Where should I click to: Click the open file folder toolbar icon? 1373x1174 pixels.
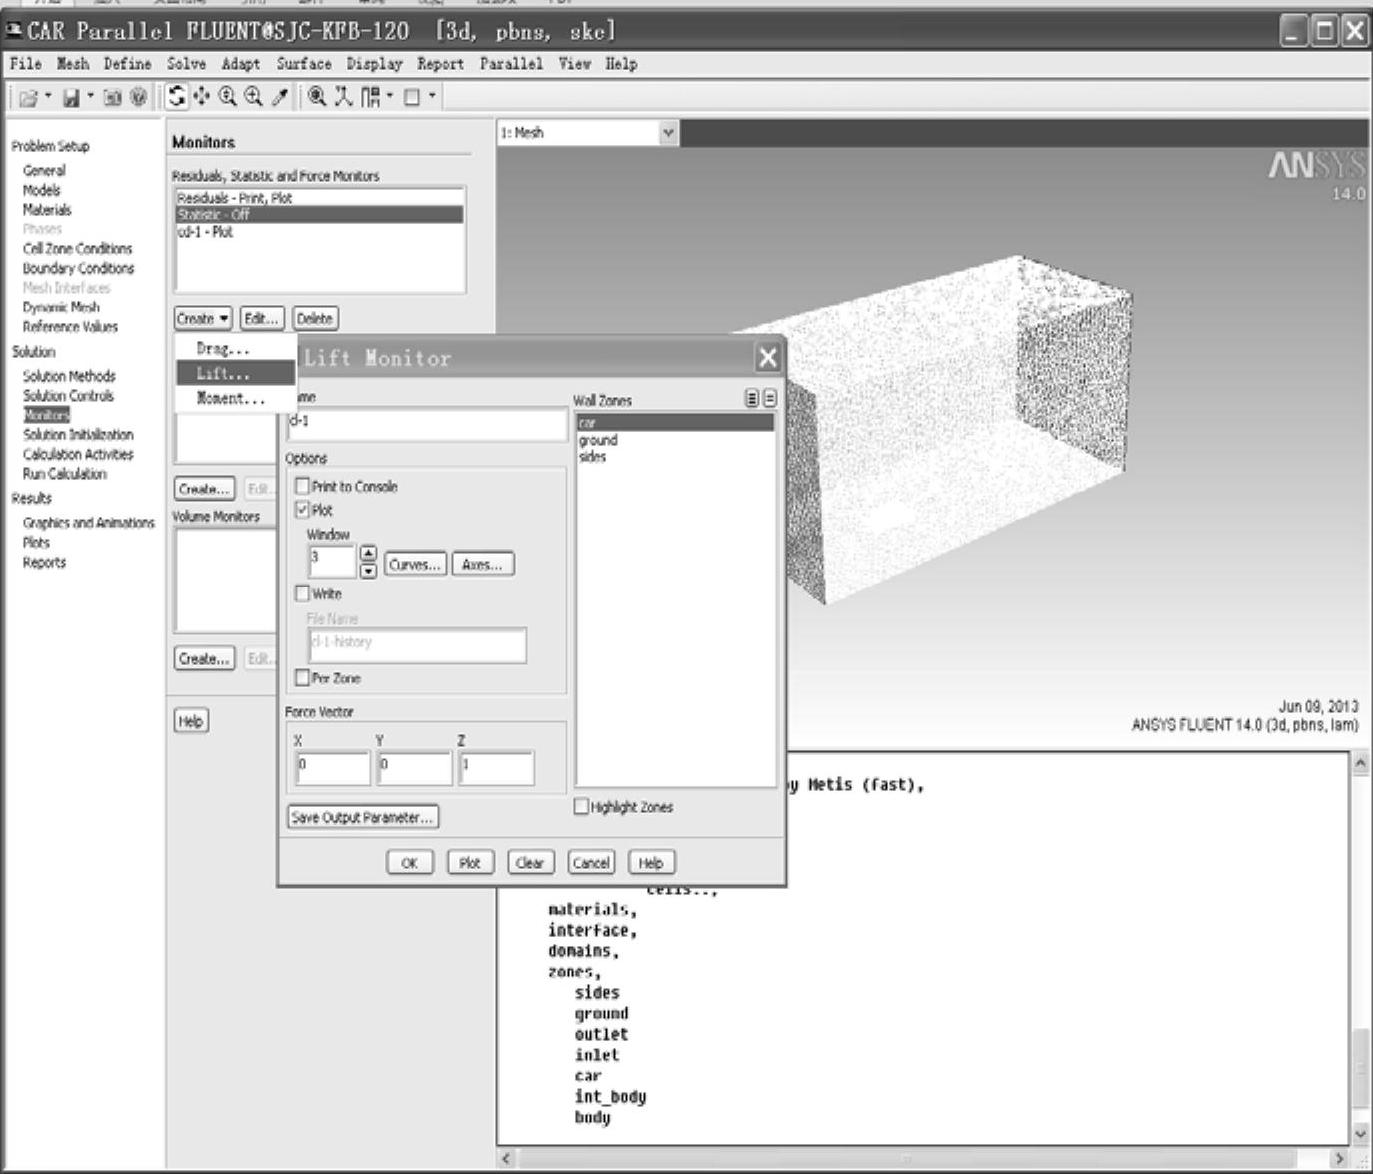point(29,98)
